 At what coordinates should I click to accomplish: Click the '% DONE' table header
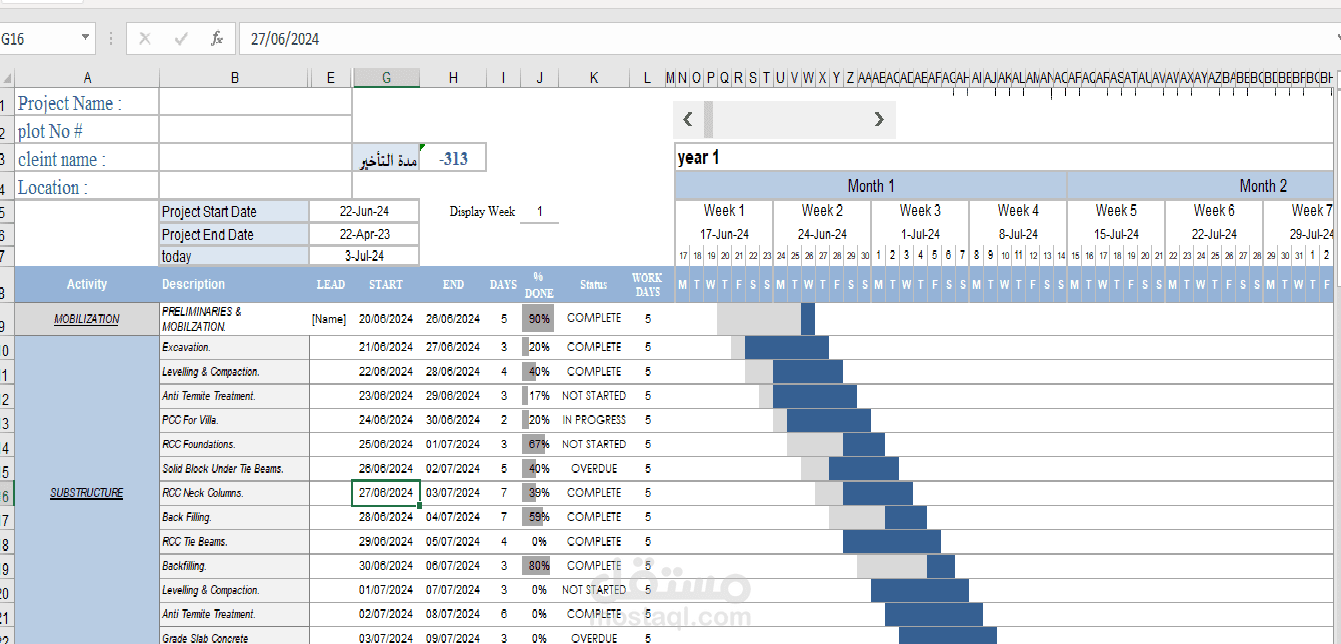[539, 284]
